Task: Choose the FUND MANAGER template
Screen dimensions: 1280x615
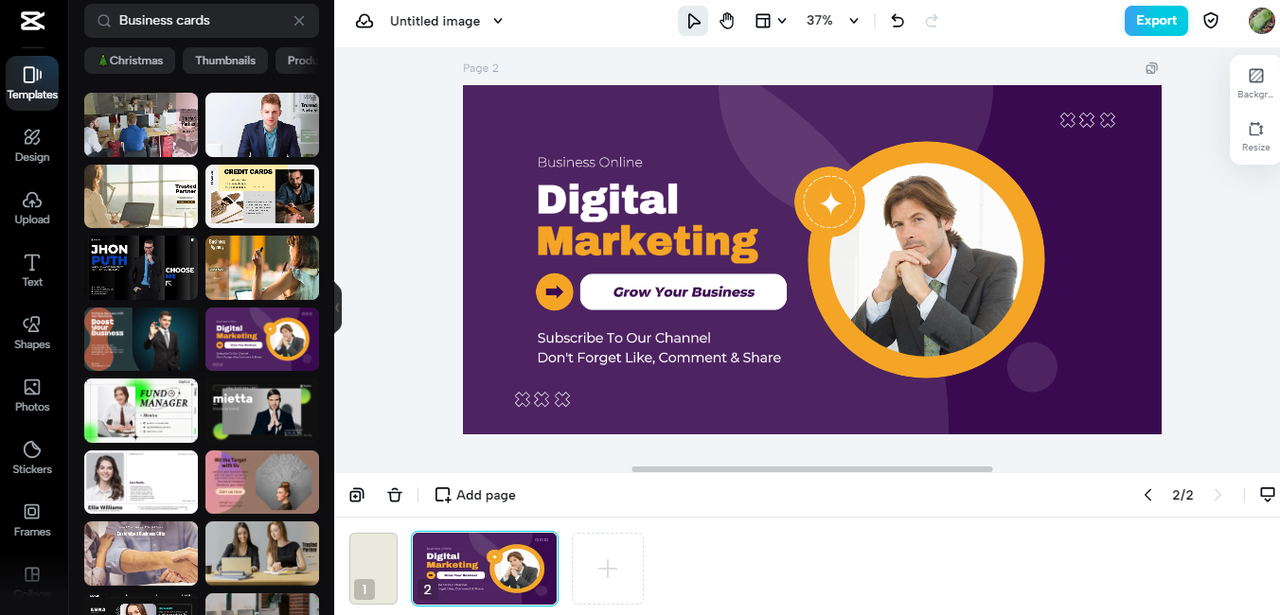Action: click(140, 410)
